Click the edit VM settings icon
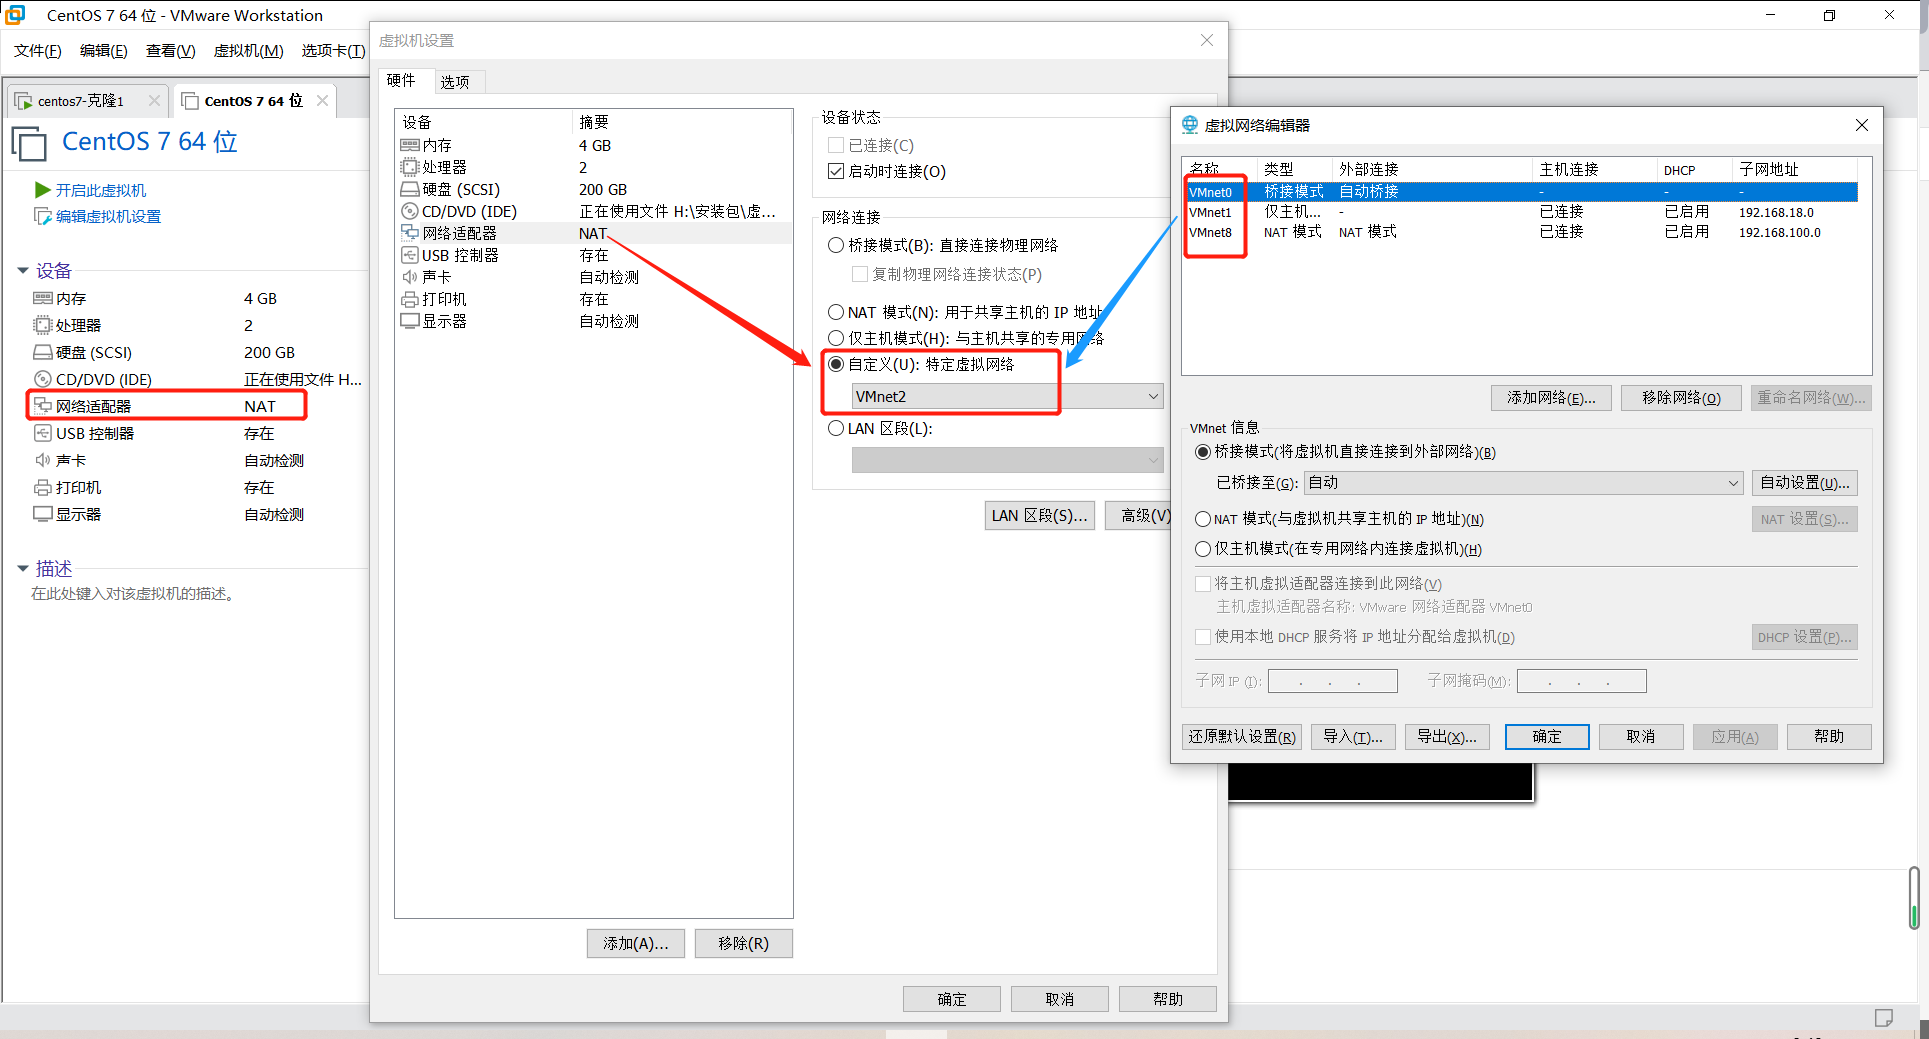 43,216
